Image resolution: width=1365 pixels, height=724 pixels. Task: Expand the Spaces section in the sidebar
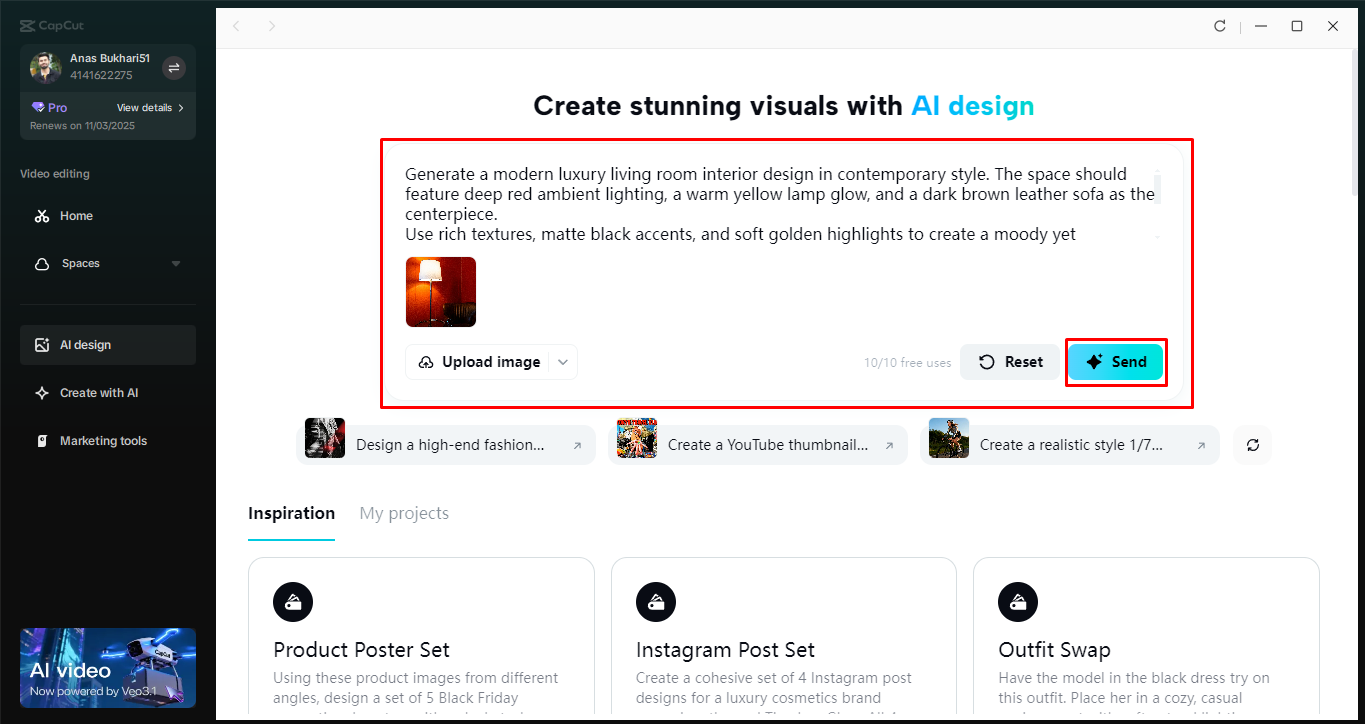pyautogui.click(x=176, y=263)
